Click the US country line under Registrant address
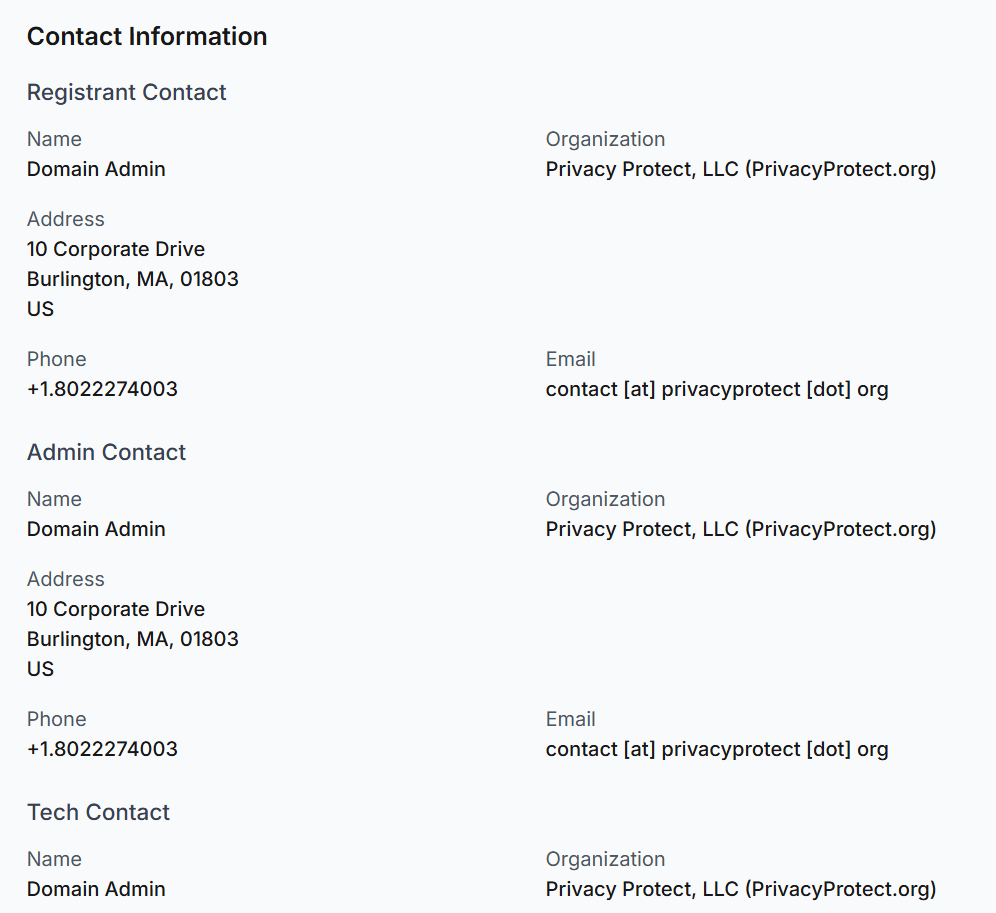 click(x=40, y=309)
